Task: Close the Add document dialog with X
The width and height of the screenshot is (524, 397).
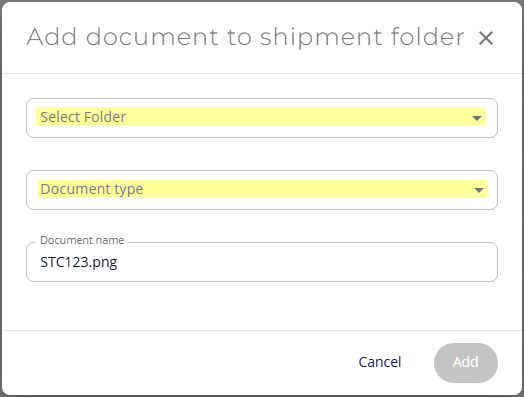Action: 486,38
